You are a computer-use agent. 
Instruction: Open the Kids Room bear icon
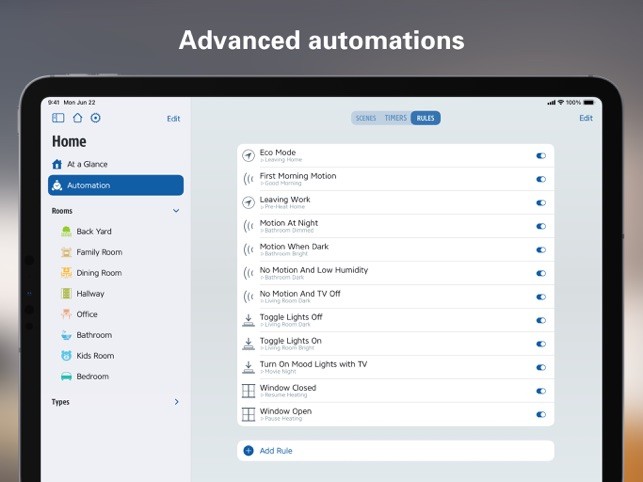point(66,356)
